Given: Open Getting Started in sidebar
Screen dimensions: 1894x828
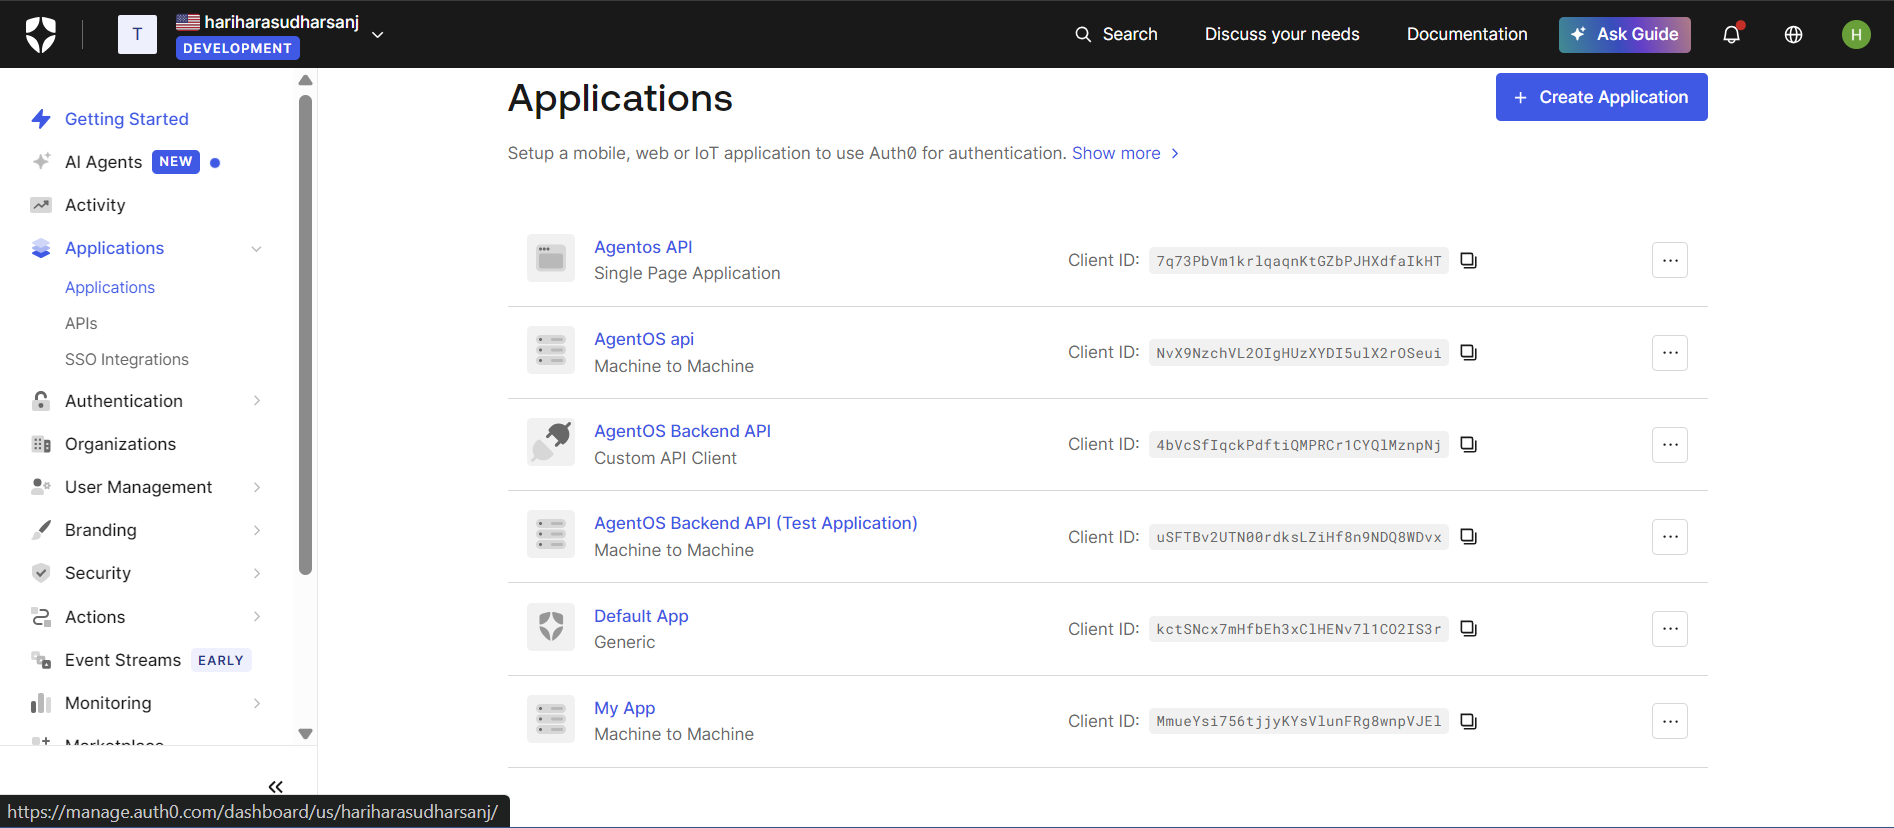Looking at the screenshot, I should [x=127, y=119].
